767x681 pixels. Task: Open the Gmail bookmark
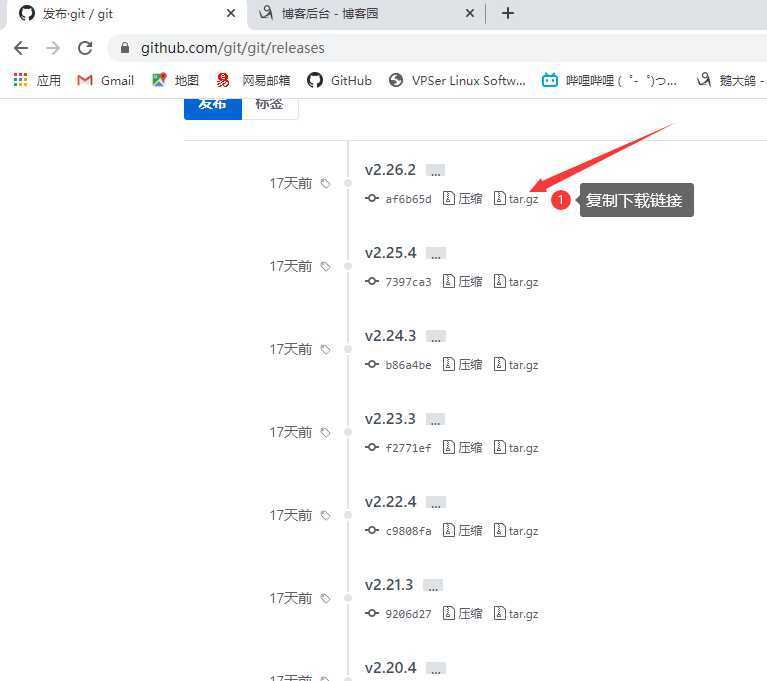pyautogui.click(x=105, y=80)
